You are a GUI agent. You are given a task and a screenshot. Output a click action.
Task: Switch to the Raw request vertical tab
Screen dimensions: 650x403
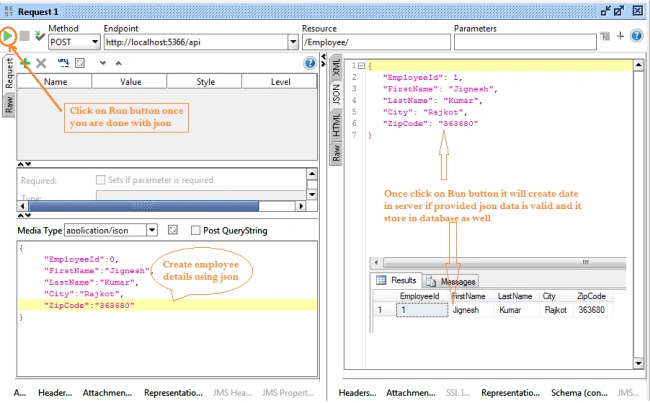coord(9,104)
